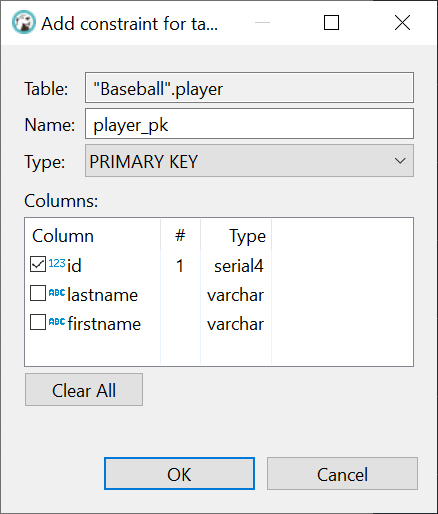Click the DBeaver app icon in title bar
This screenshot has width=438, height=514.
[x=23, y=23]
